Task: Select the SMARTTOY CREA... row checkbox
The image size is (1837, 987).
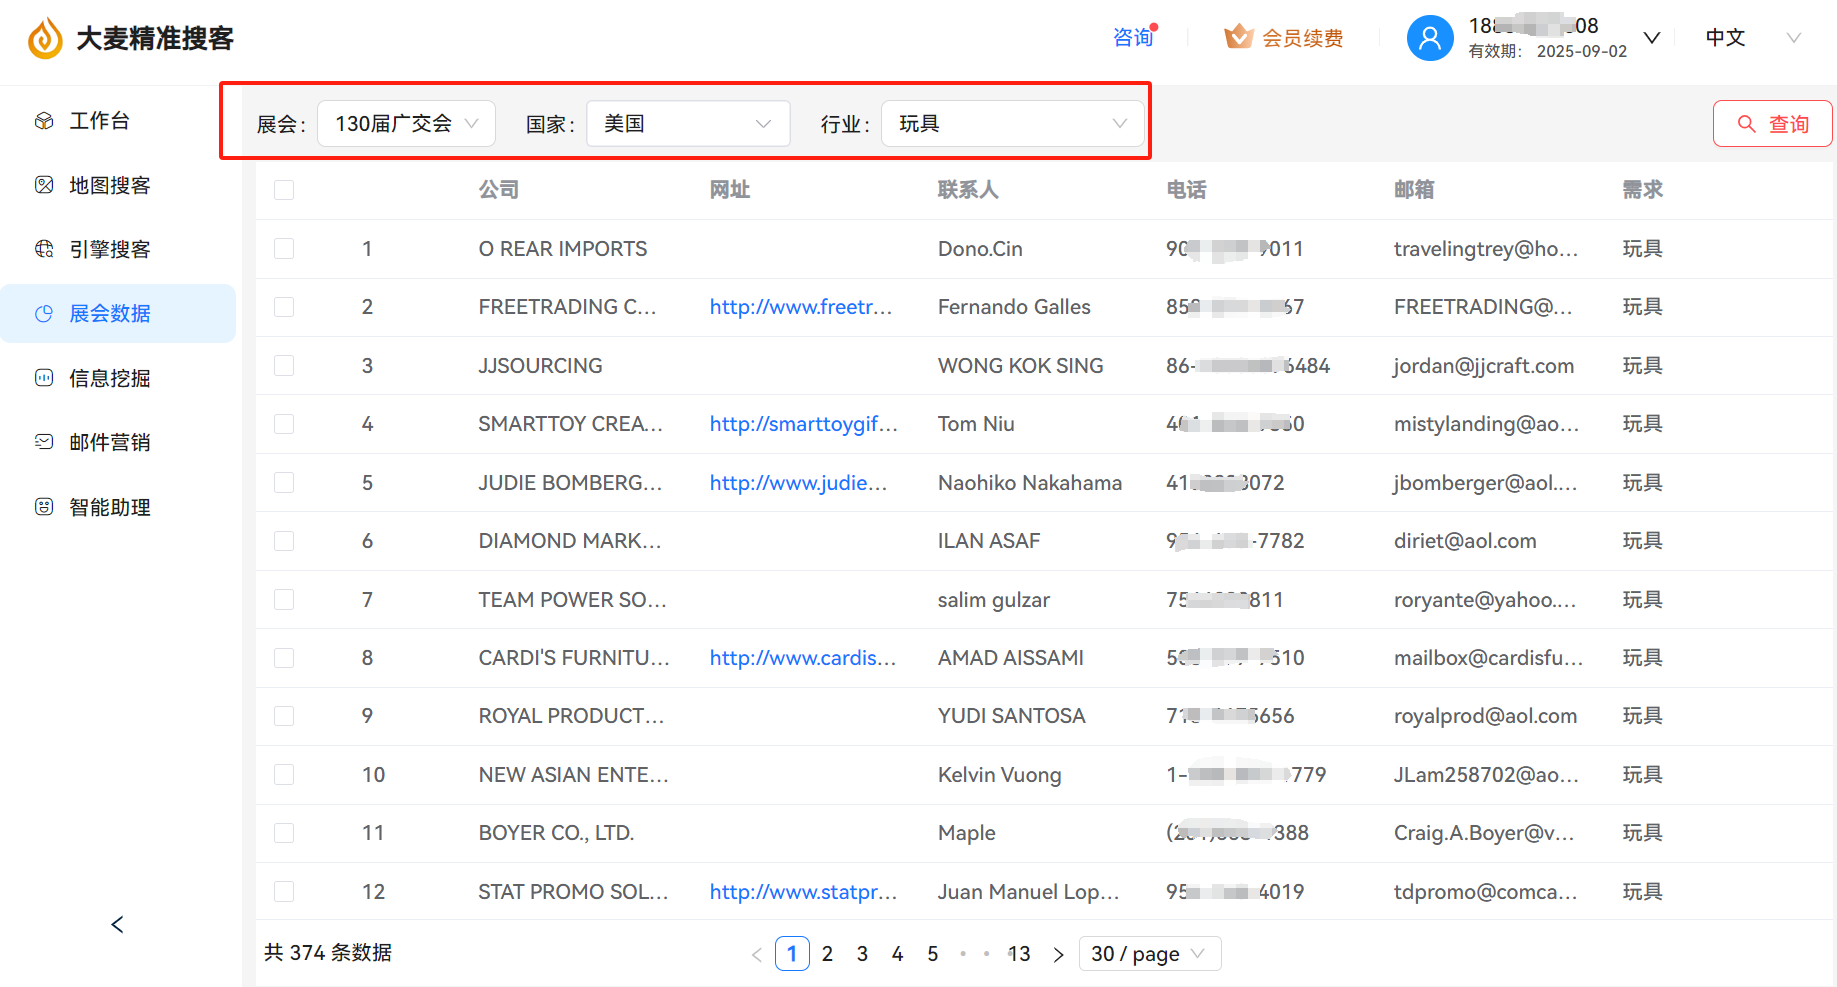Action: 284,424
